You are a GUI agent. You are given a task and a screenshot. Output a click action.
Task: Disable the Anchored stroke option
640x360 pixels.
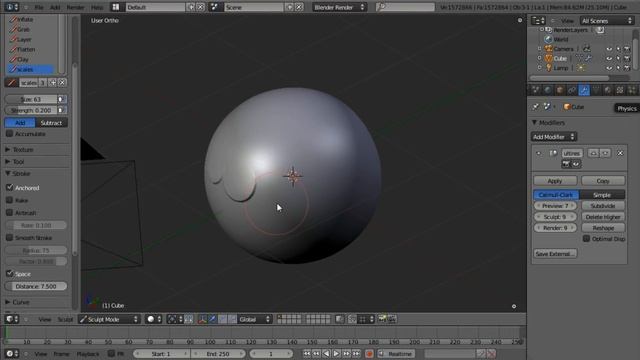click(x=9, y=187)
